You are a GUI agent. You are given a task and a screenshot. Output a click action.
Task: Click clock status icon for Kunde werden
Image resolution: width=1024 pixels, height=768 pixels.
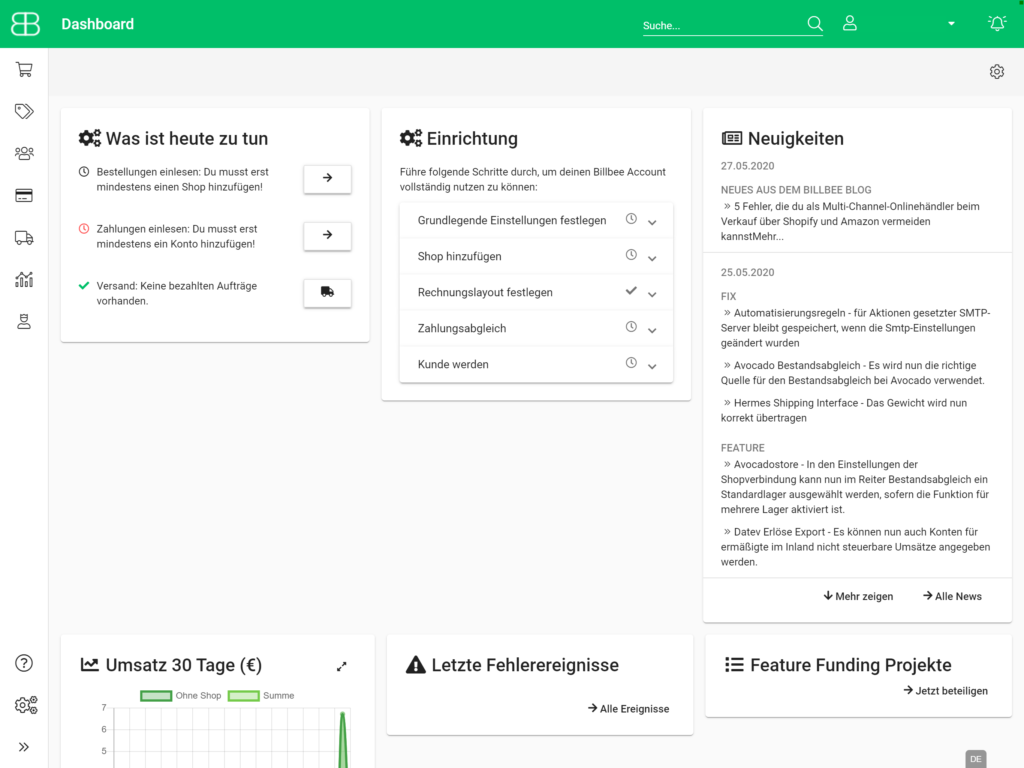(631, 362)
